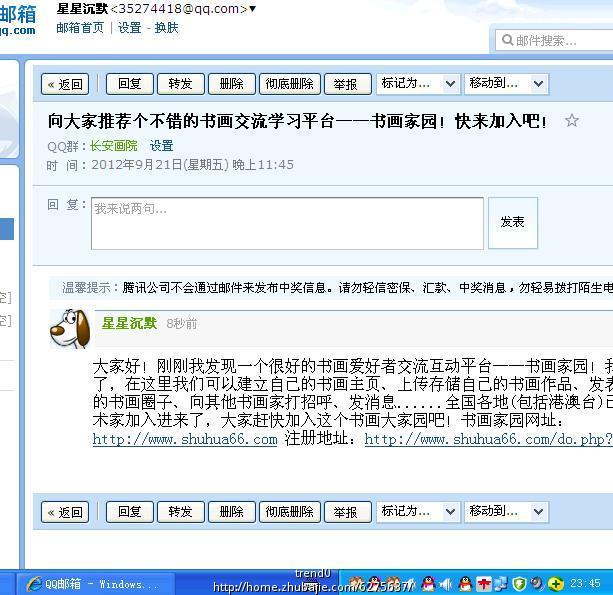The height and width of the screenshot is (595, 613).
Task: Open account dropdown arrow beside the email address
Action: [x=253, y=9]
